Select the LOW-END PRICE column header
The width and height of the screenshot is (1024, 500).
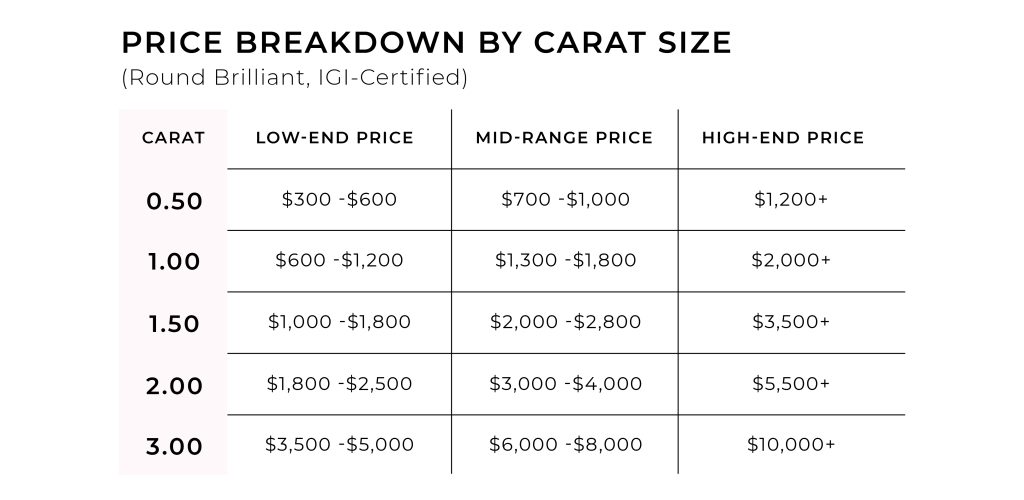coord(335,138)
